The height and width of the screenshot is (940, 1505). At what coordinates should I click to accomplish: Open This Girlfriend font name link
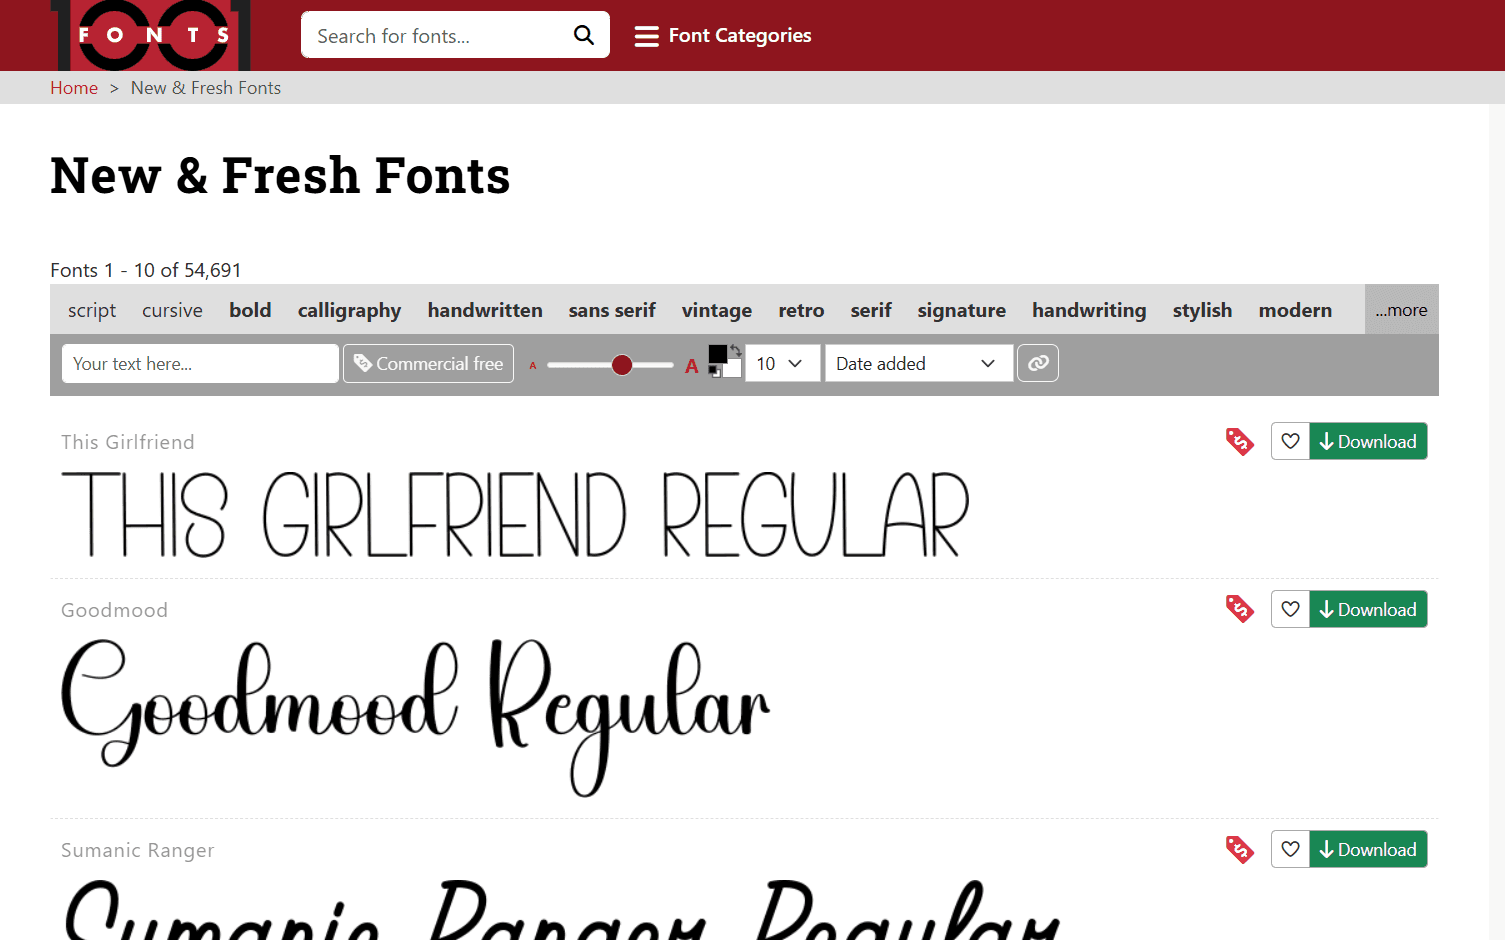pyautogui.click(x=128, y=442)
